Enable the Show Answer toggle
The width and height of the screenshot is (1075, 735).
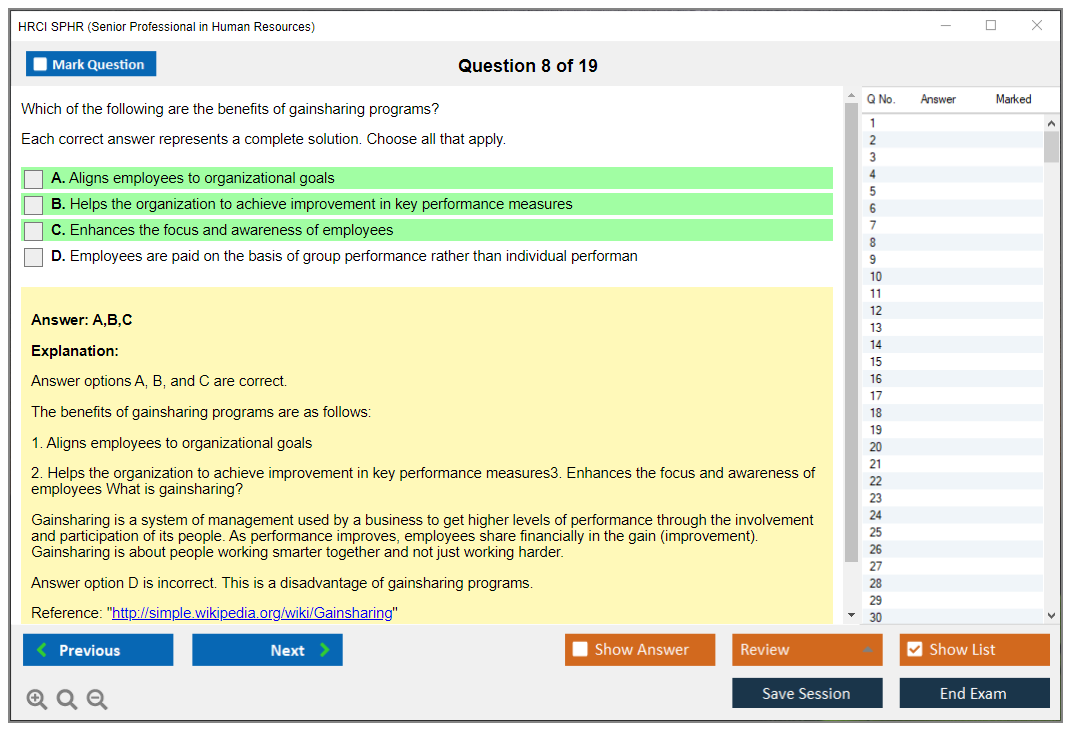tap(580, 650)
